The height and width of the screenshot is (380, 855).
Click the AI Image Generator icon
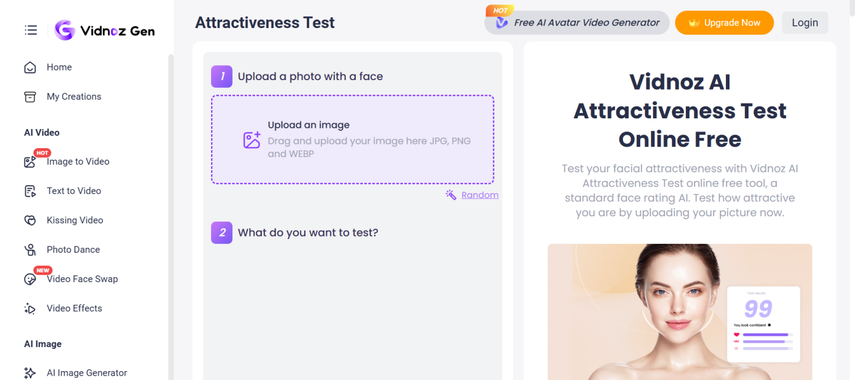pyautogui.click(x=30, y=373)
